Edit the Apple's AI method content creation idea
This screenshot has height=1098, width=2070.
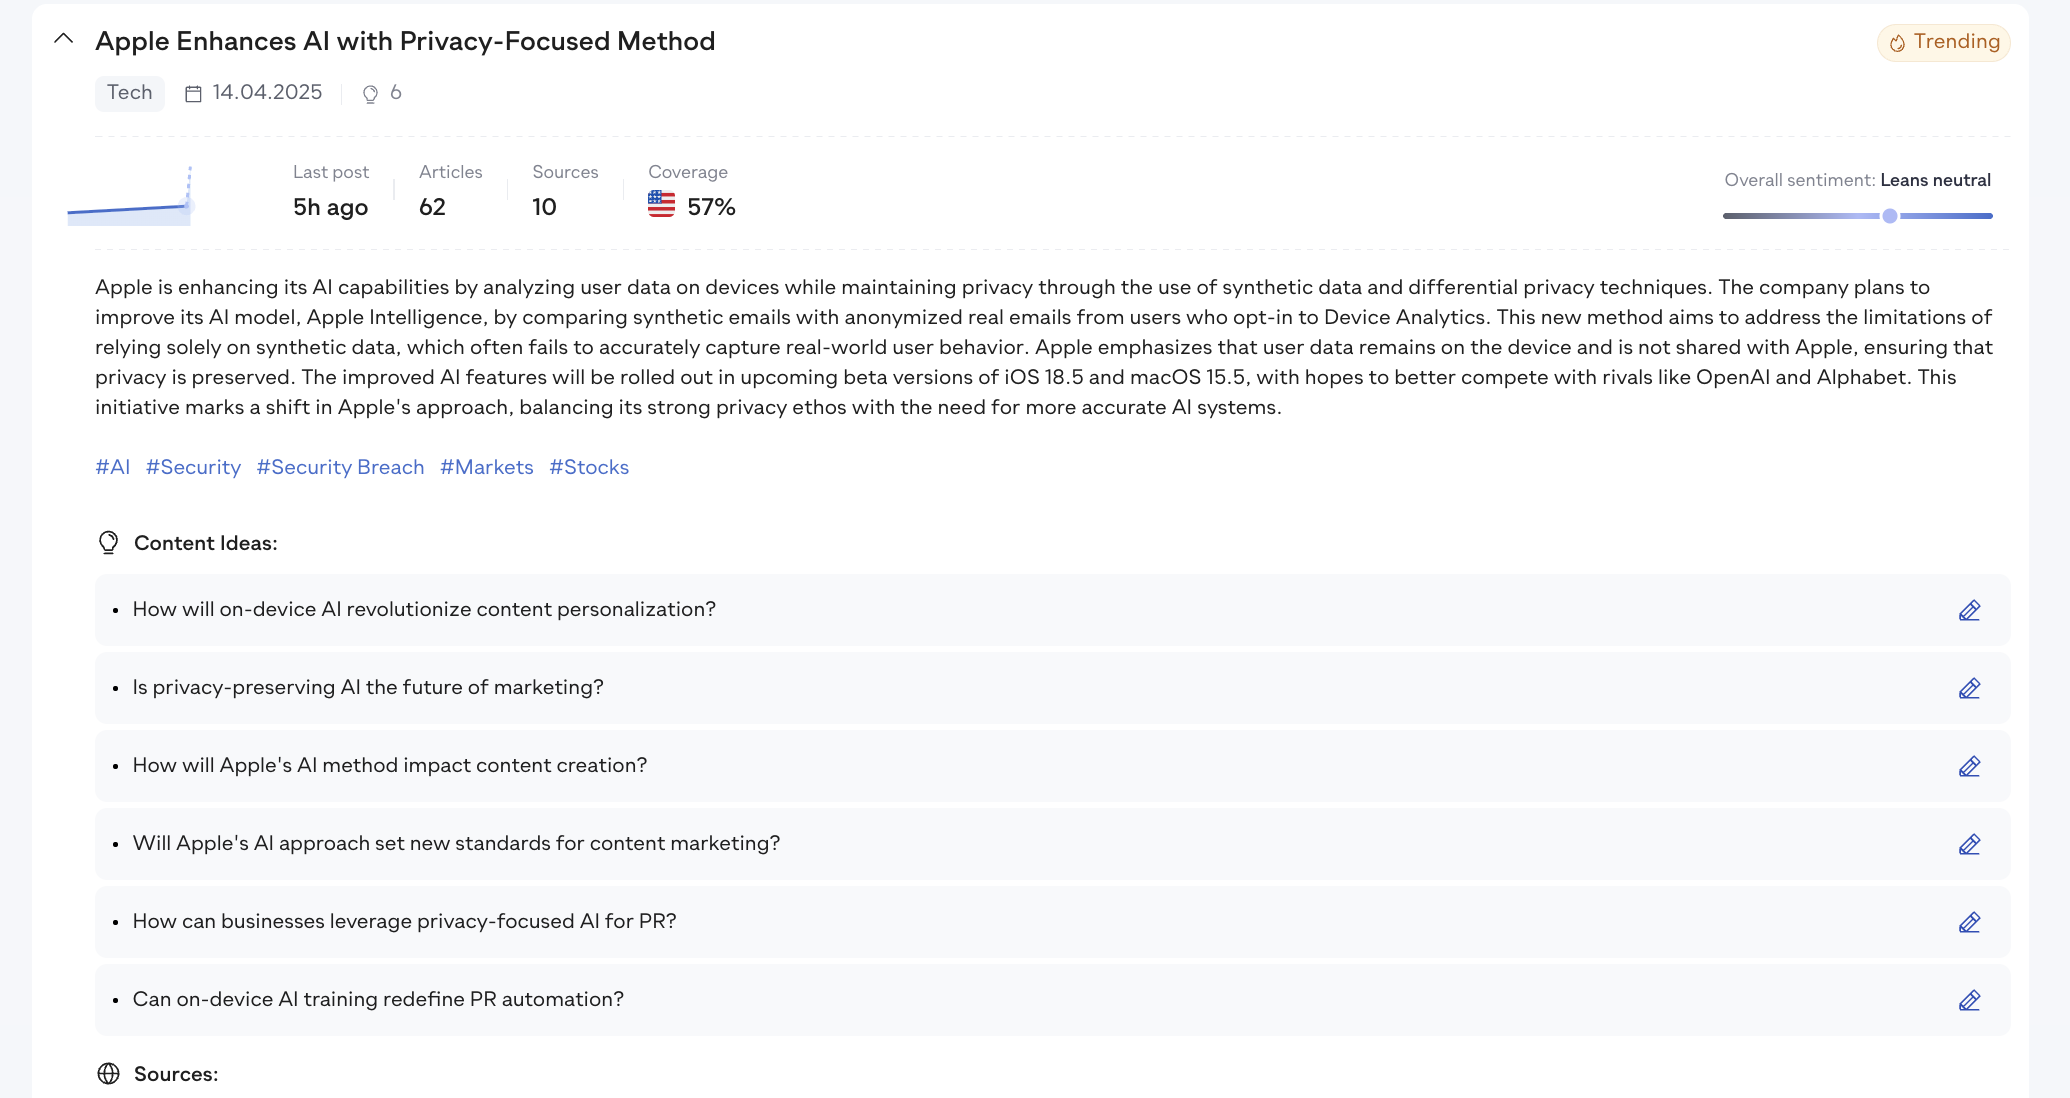pyautogui.click(x=1969, y=766)
